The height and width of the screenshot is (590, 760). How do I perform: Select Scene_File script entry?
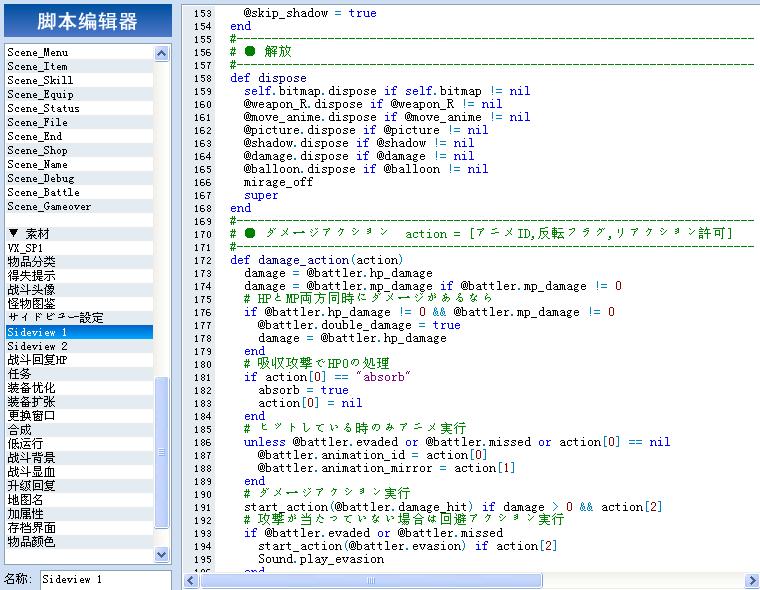(x=79, y=123)
